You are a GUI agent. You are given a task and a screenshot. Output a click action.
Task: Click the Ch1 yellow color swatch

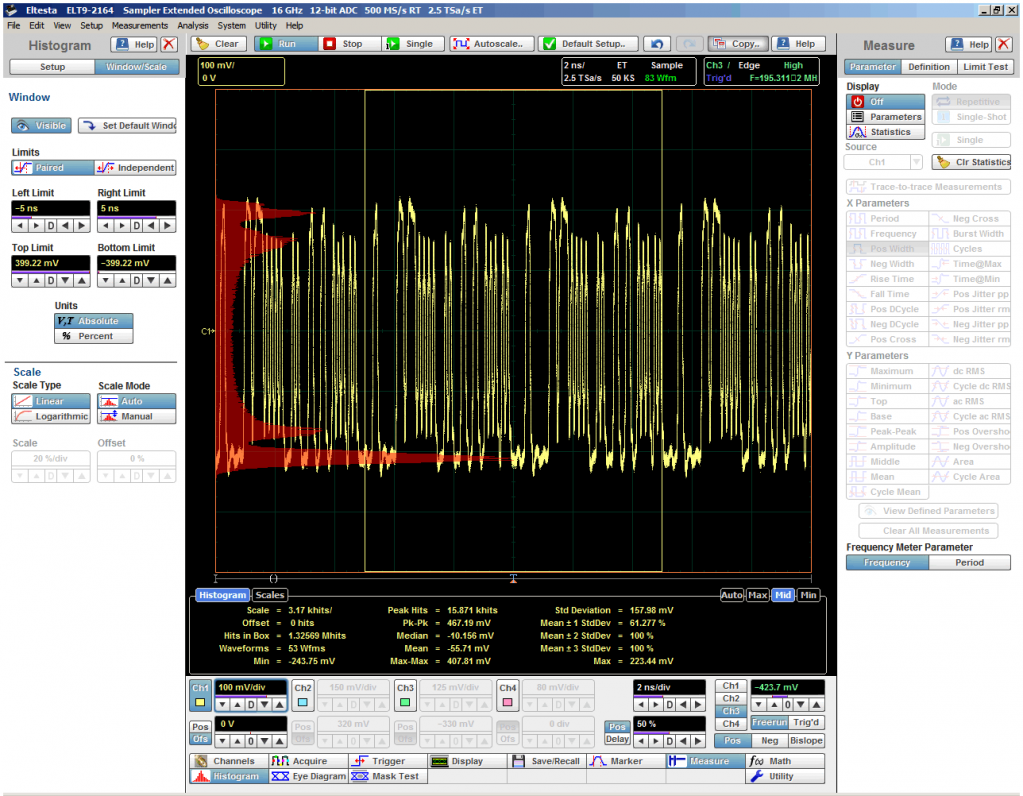201,703
